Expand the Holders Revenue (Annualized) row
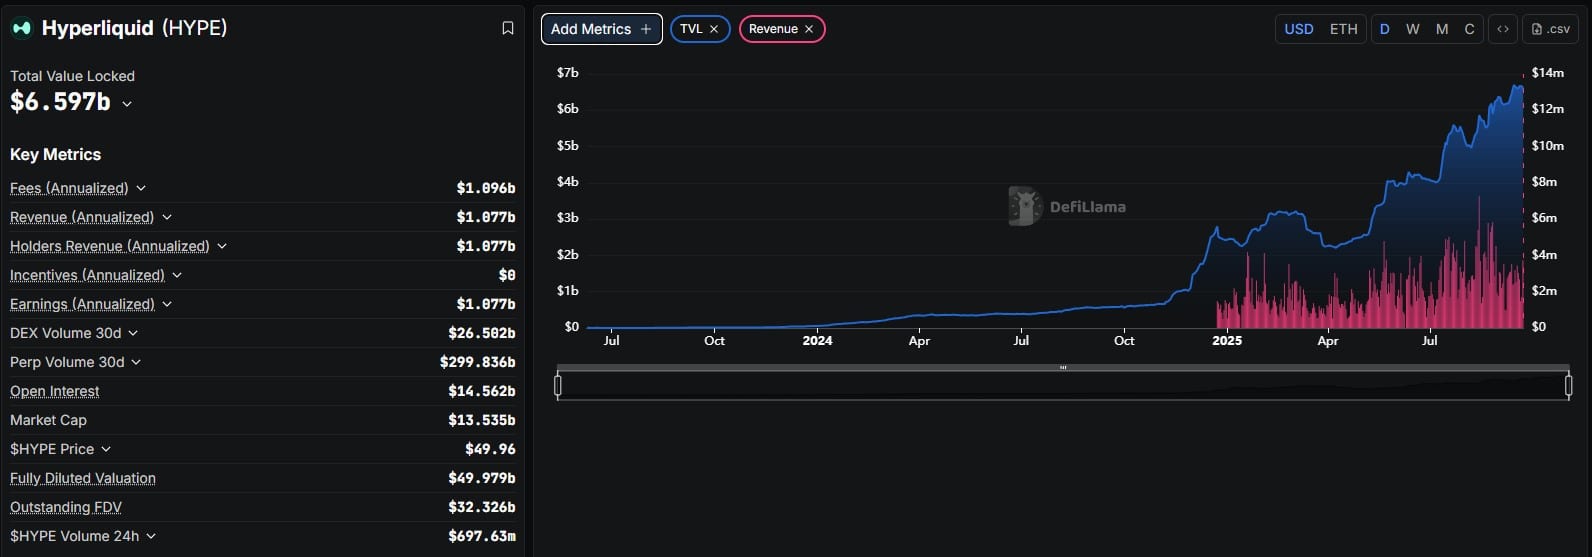This screenshot has width=1592, height=557. (x=222, y=246)
